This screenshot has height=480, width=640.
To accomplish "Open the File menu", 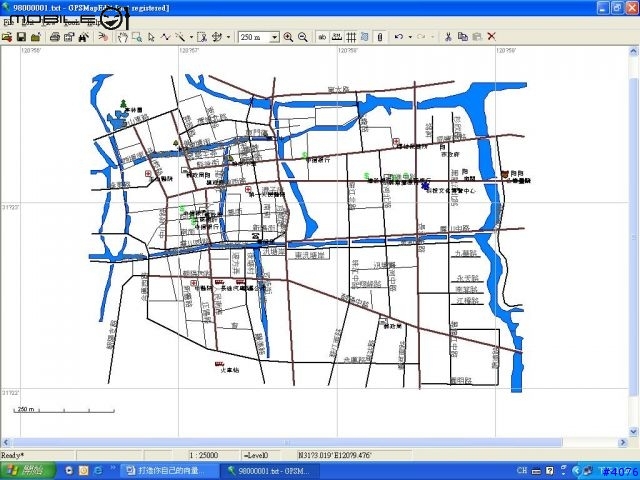I will coord(7,23).
